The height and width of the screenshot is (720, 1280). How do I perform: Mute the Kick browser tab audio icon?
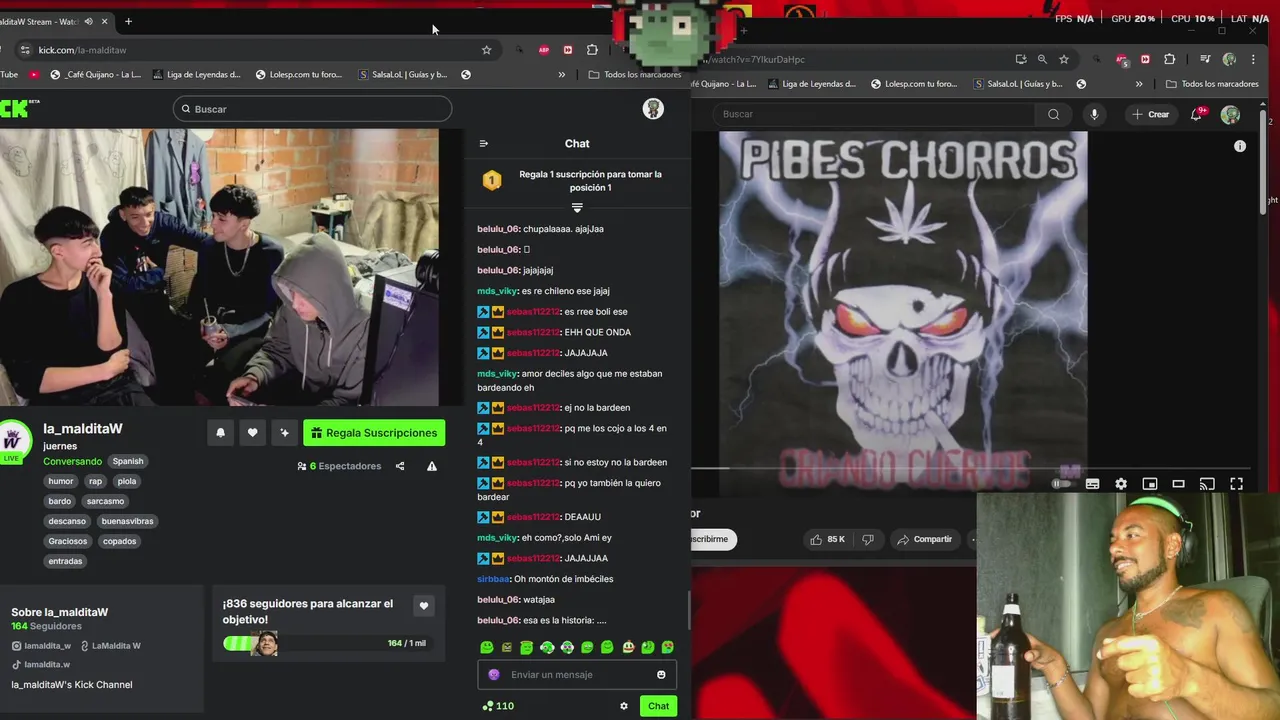tap(89, 21)
